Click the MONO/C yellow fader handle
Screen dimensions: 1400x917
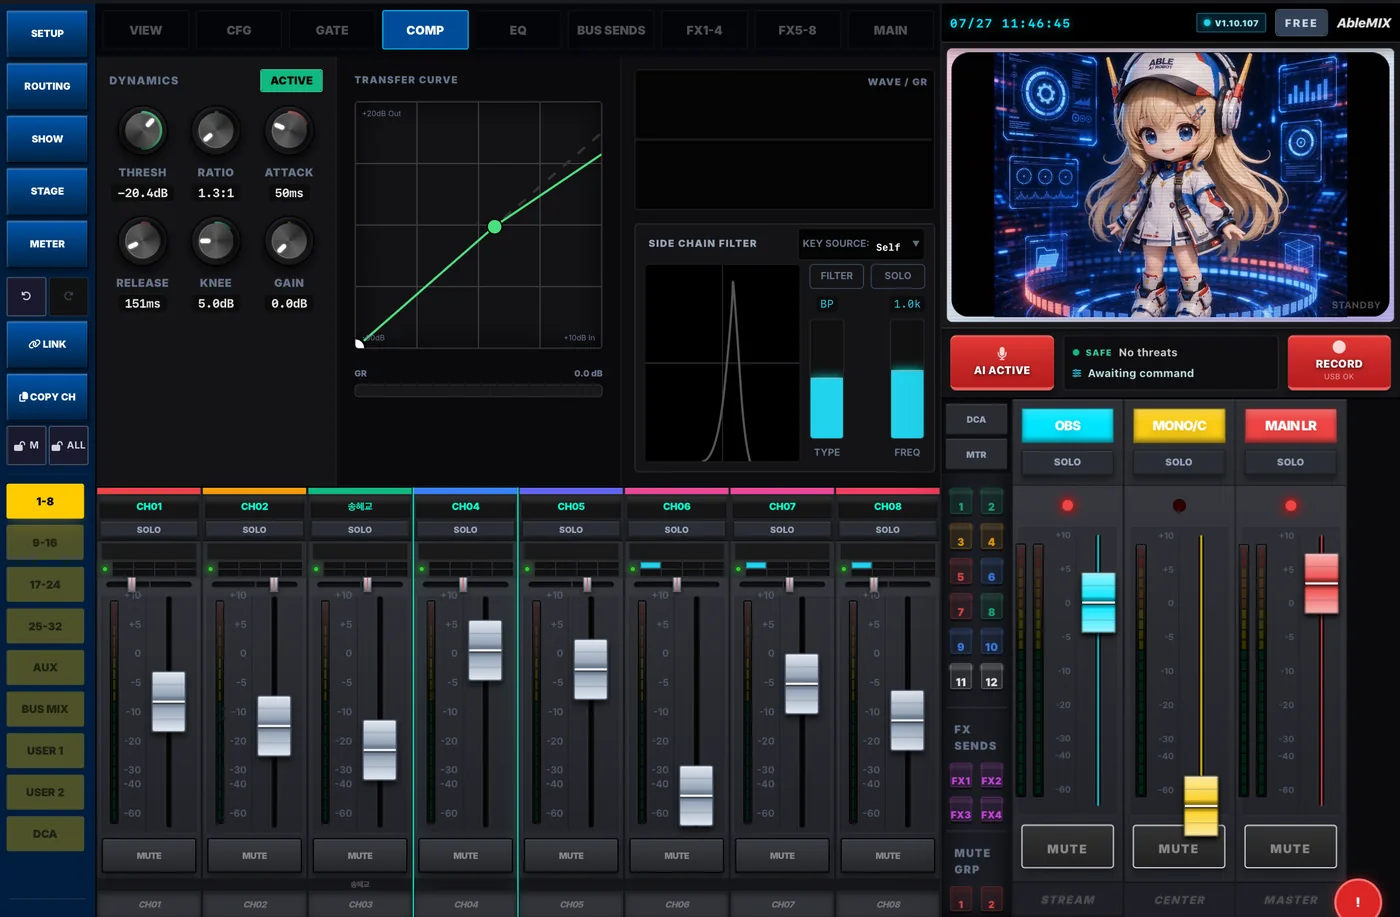click(x=1201, y=805)
